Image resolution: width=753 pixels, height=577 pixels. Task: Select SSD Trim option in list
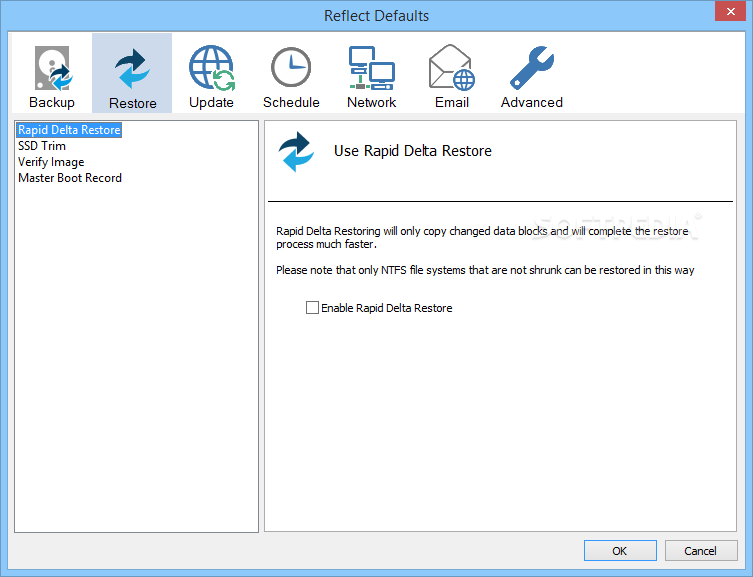pos(42,146)
